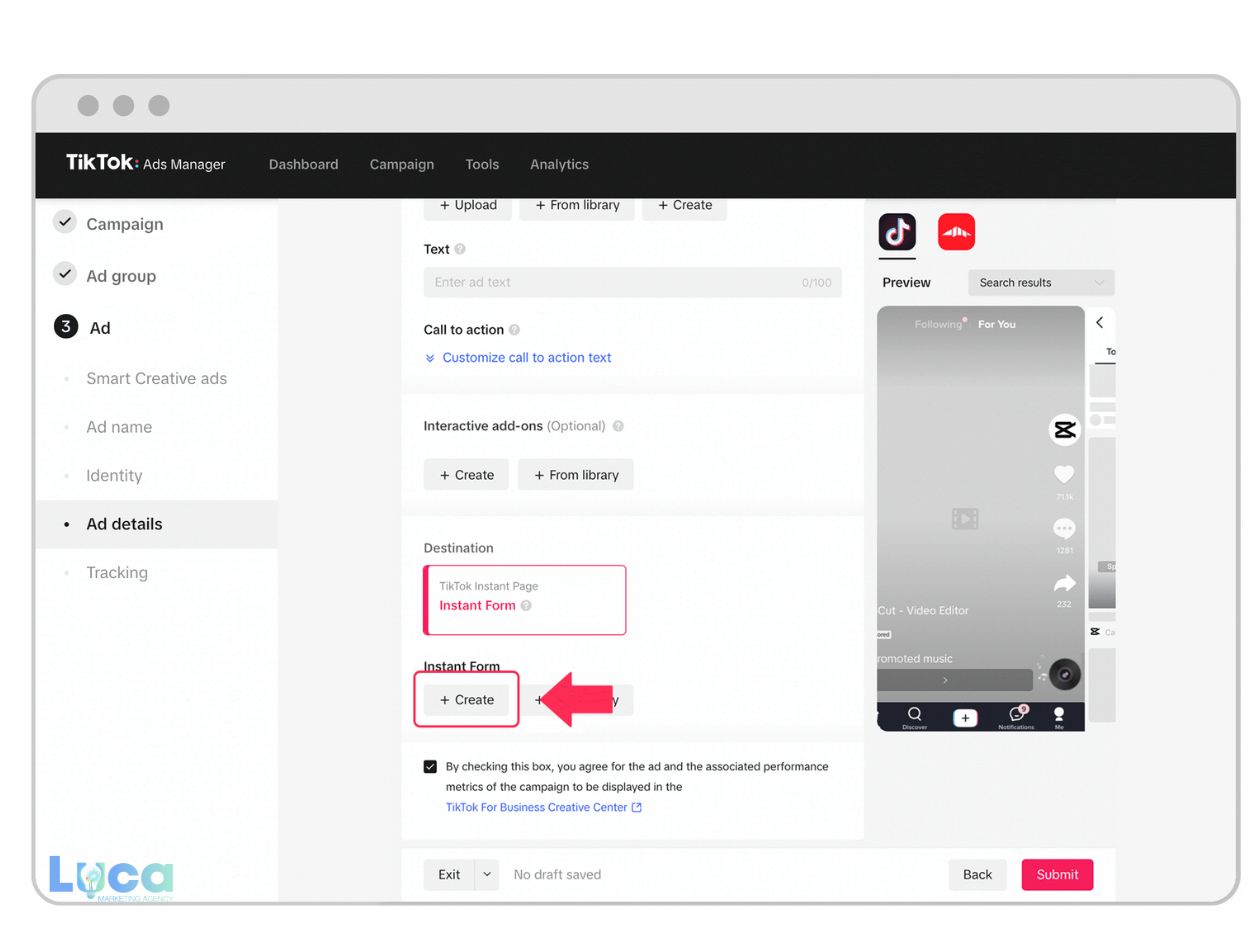This screenshot has width=1260, height=948.
Task: Create a new Instant Form
Action: (x=466, y=700)
